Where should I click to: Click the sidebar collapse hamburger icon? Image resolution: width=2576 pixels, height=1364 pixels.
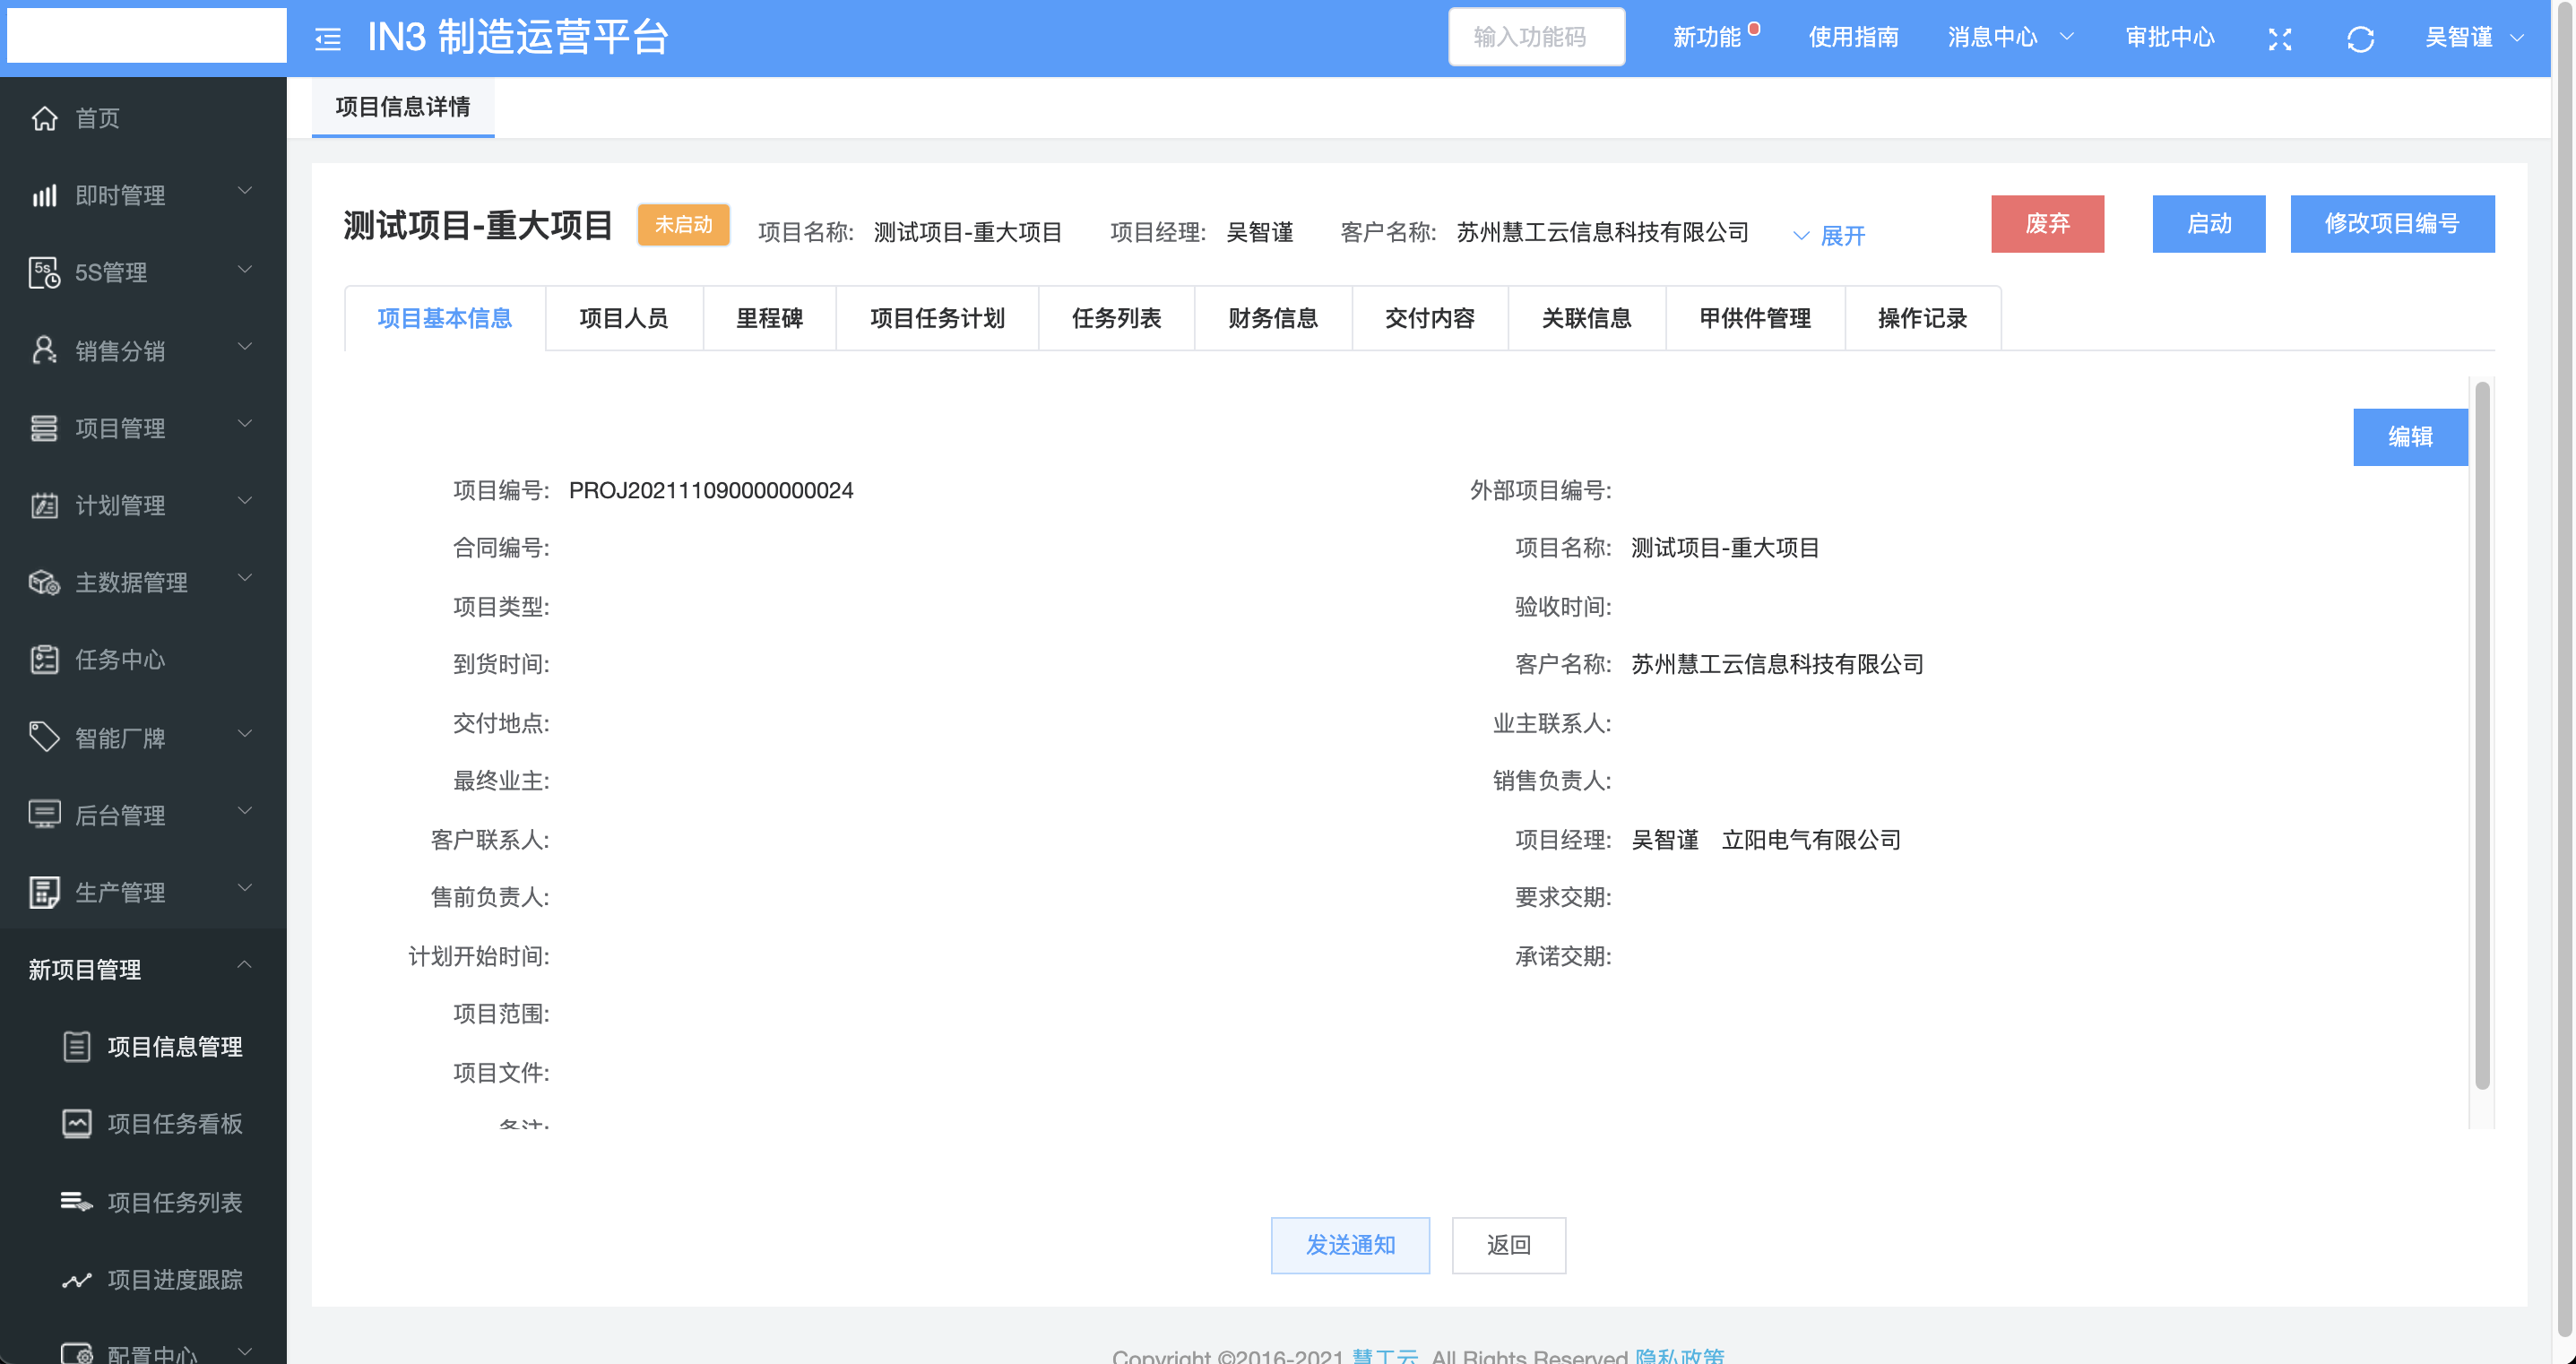(x=328, y=39)
